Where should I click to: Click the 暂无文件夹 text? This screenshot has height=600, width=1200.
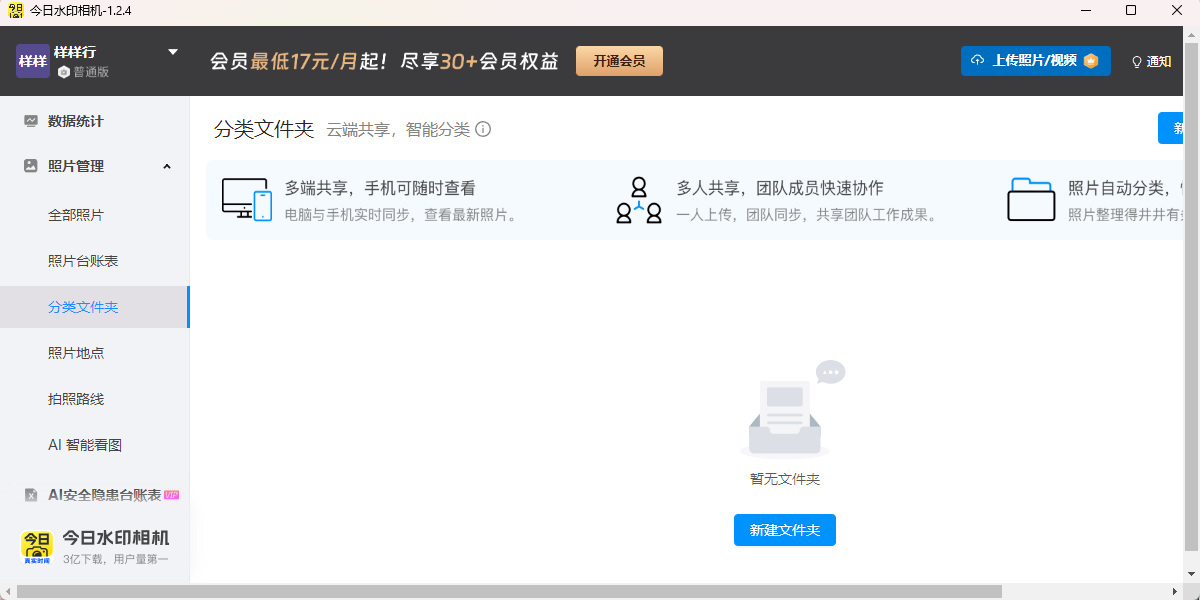tap(785, 479)
